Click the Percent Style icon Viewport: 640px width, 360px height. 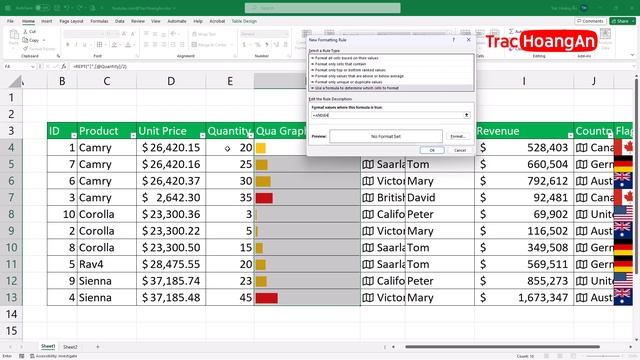[x=258, y=44]
